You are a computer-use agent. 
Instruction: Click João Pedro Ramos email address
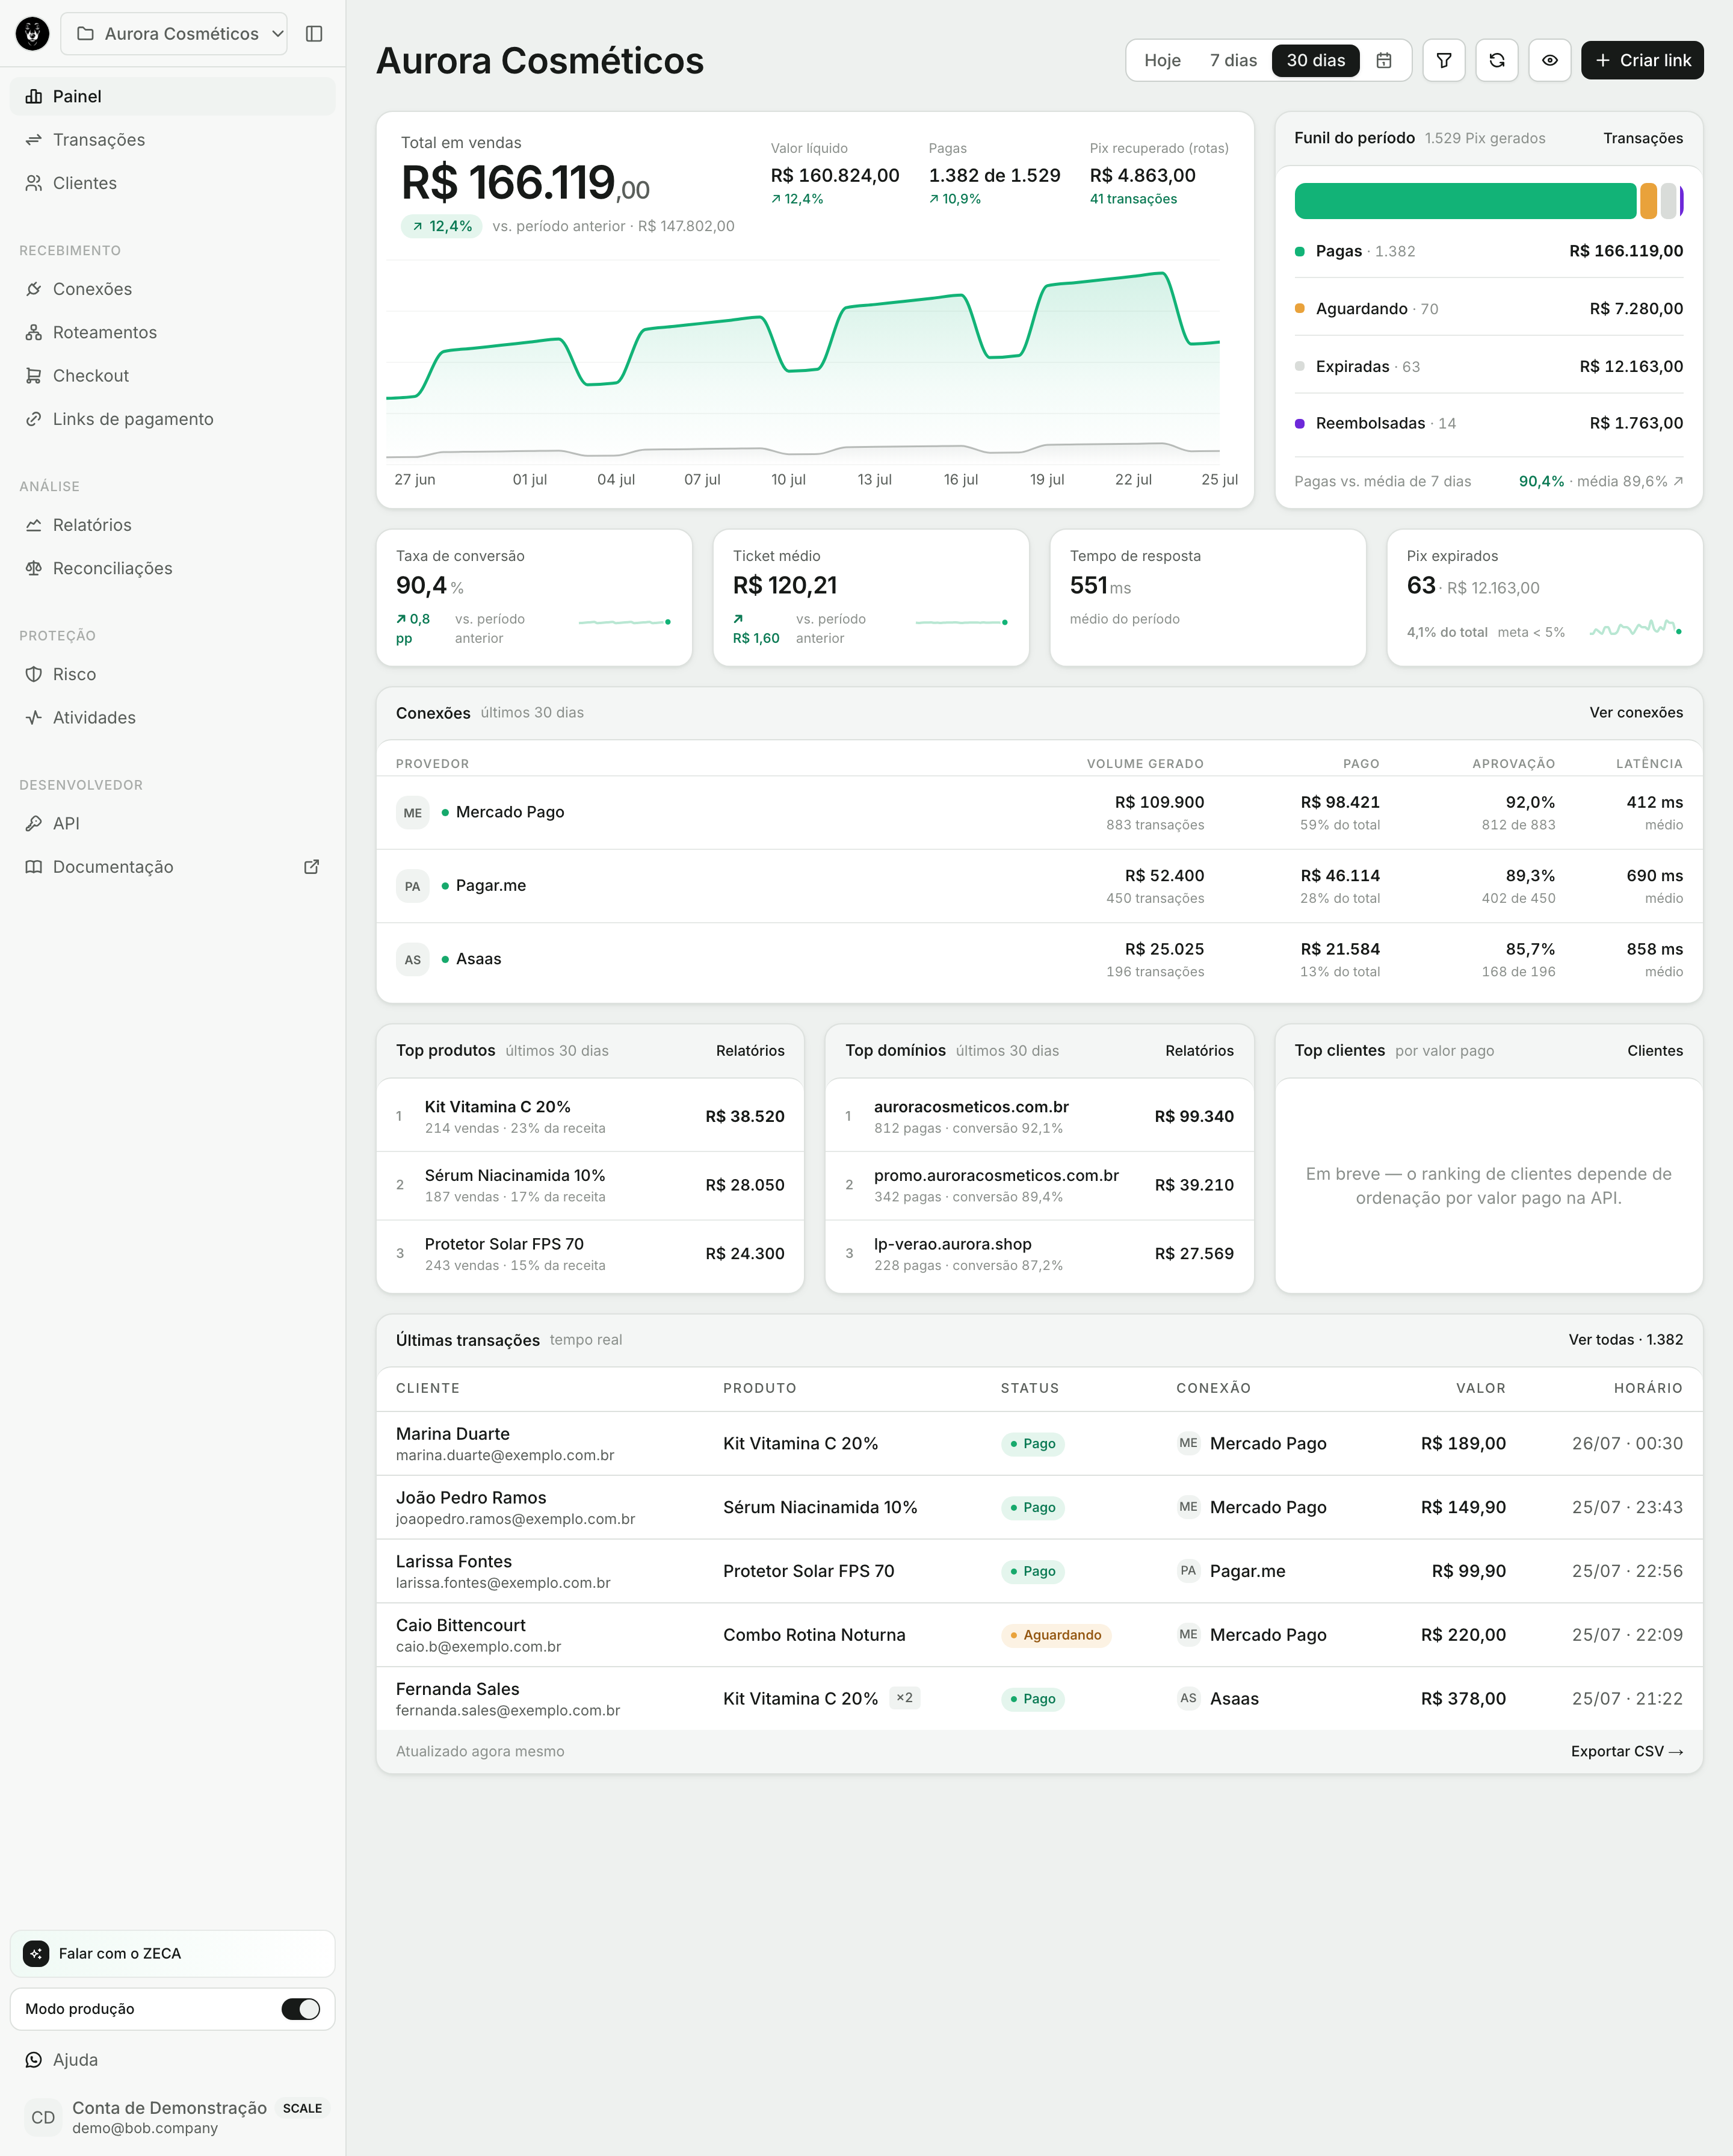pos(515,1519)
